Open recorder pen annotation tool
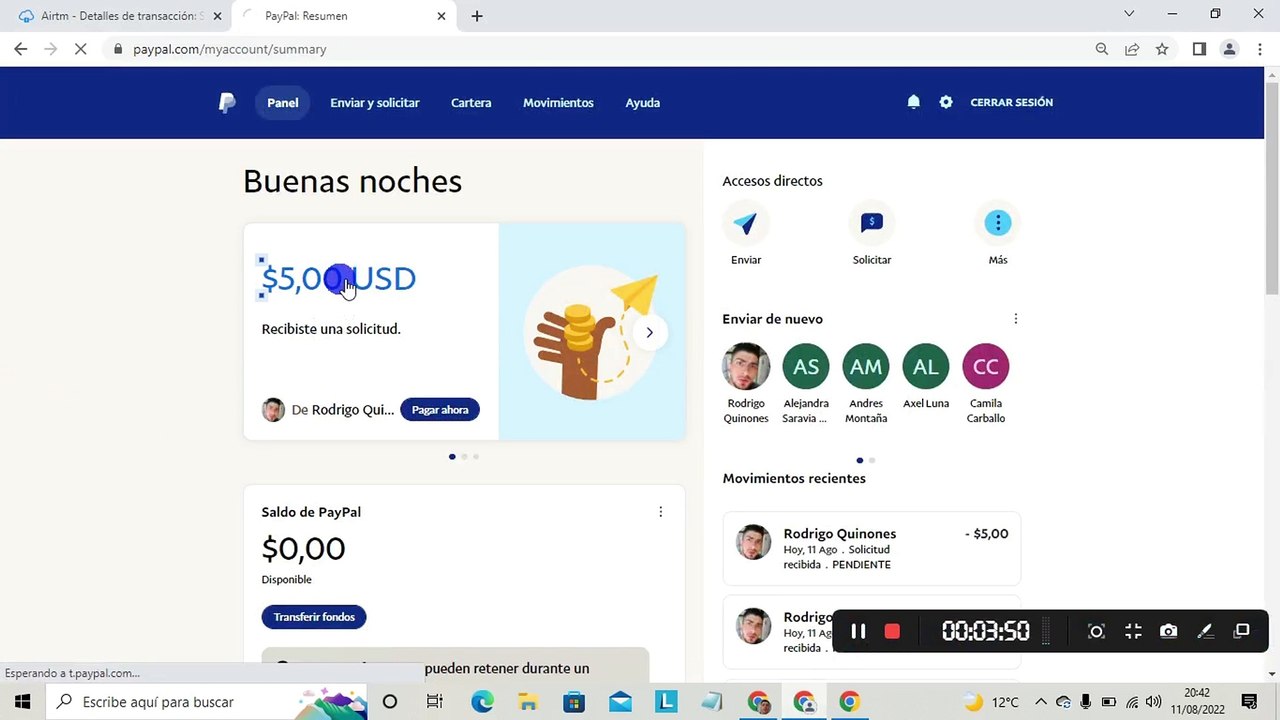This screenshot has height=720, width=1280. click(1205, 631)
